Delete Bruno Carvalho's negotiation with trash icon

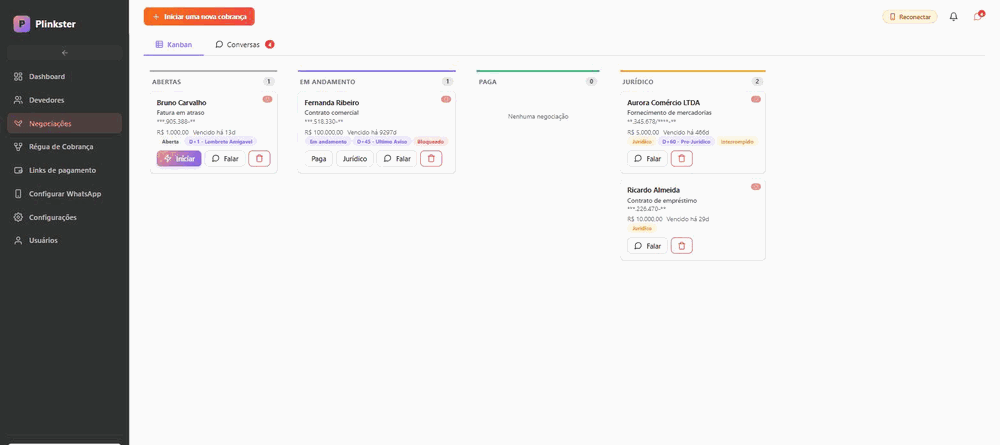259,159
